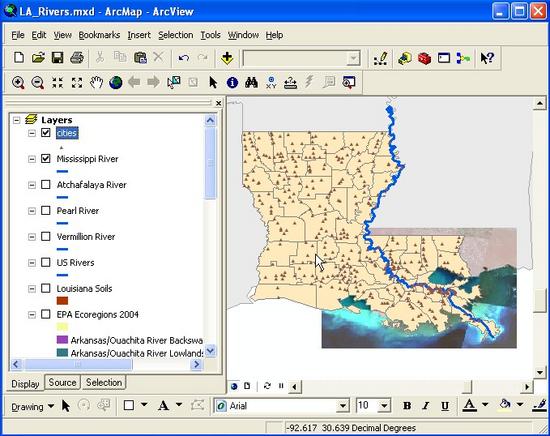
Task: Apply Italic text formatting
Action: tap(426, 406)
